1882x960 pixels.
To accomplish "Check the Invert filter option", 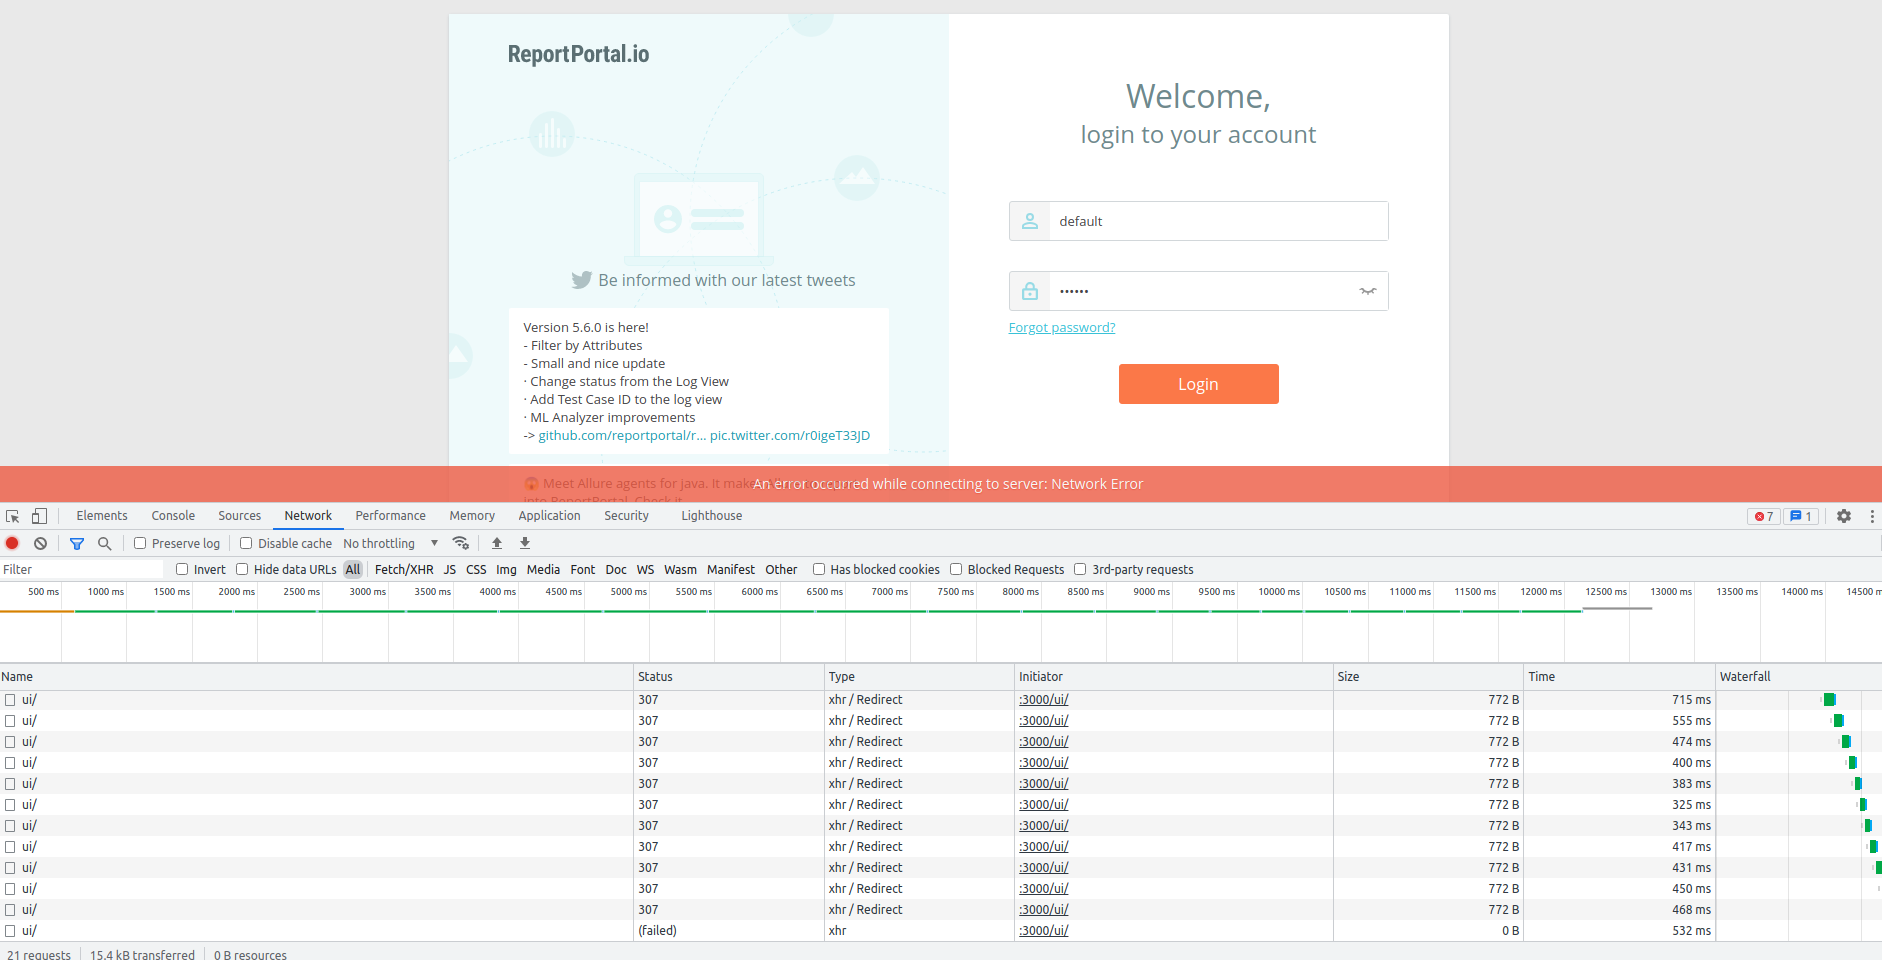I will (182, 569).
